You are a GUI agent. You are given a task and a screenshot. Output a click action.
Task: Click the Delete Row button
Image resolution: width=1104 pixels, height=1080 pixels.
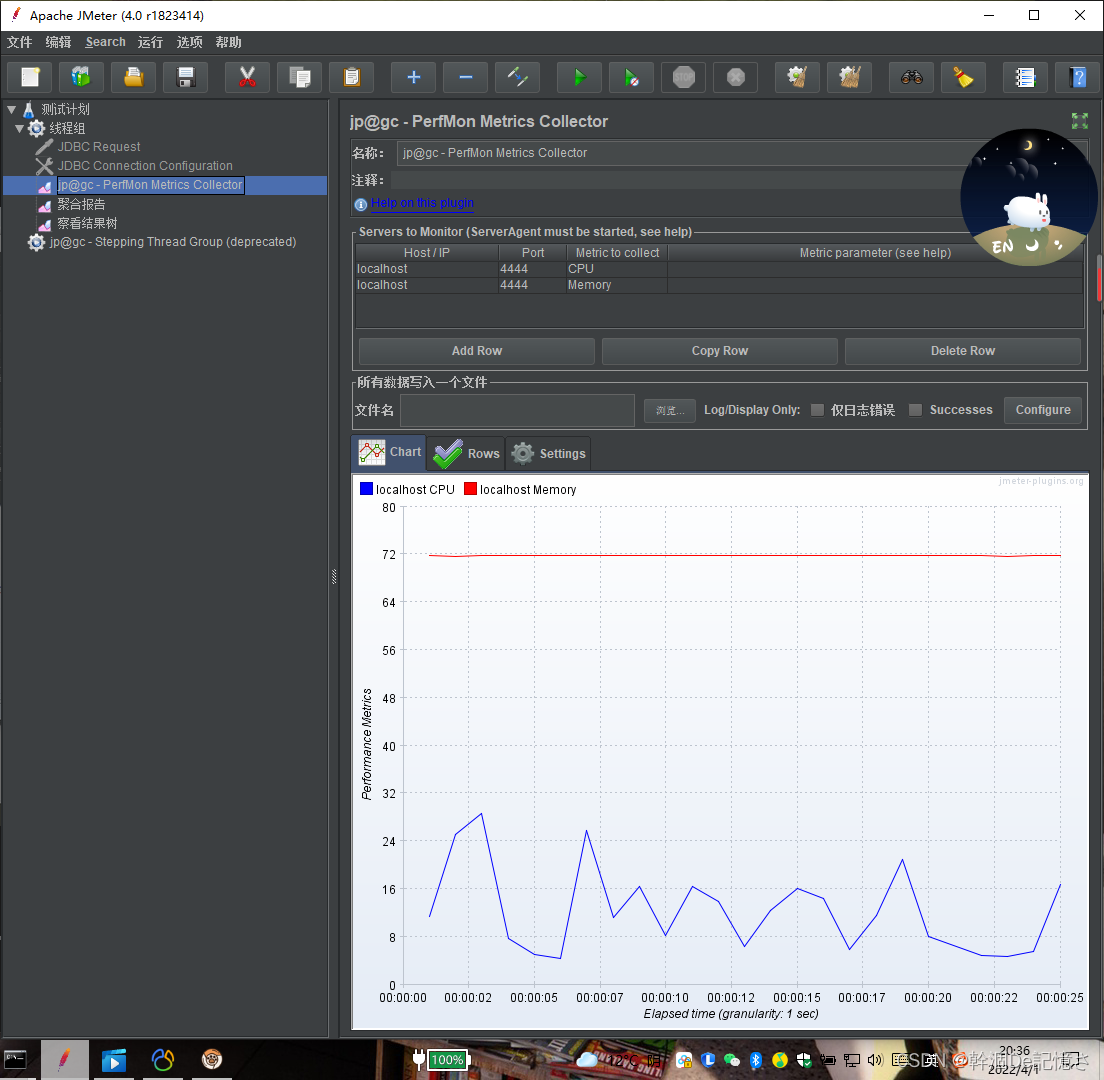(962, 351)
